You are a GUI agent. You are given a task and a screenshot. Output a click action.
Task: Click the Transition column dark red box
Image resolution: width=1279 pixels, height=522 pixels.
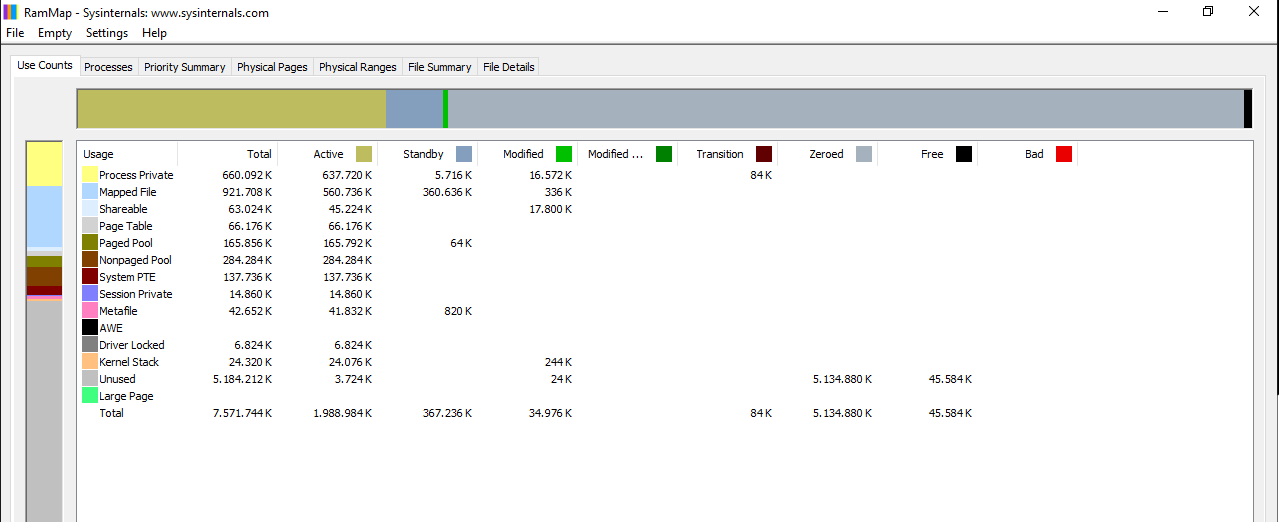(x=764, y=154)
